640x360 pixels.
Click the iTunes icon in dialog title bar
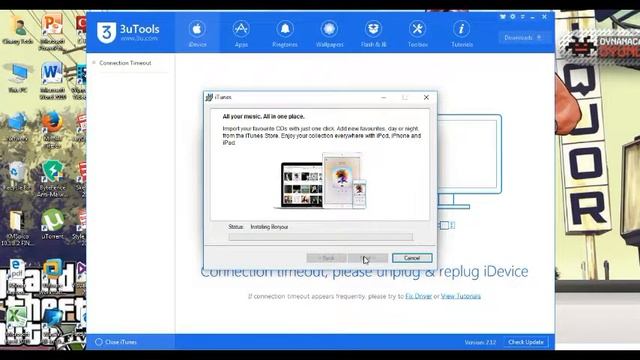pos(209,97)
